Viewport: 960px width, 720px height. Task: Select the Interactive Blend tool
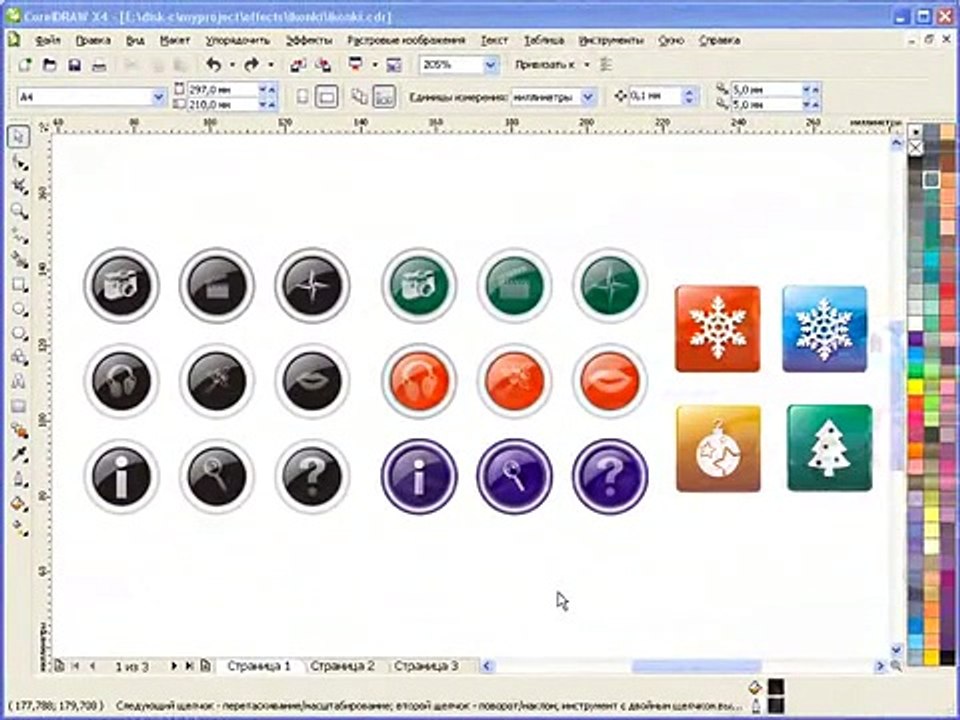click(x=20, y=431)
